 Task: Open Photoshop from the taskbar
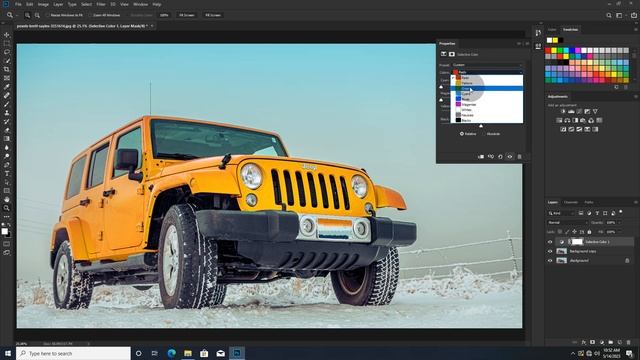coord(237,353)
